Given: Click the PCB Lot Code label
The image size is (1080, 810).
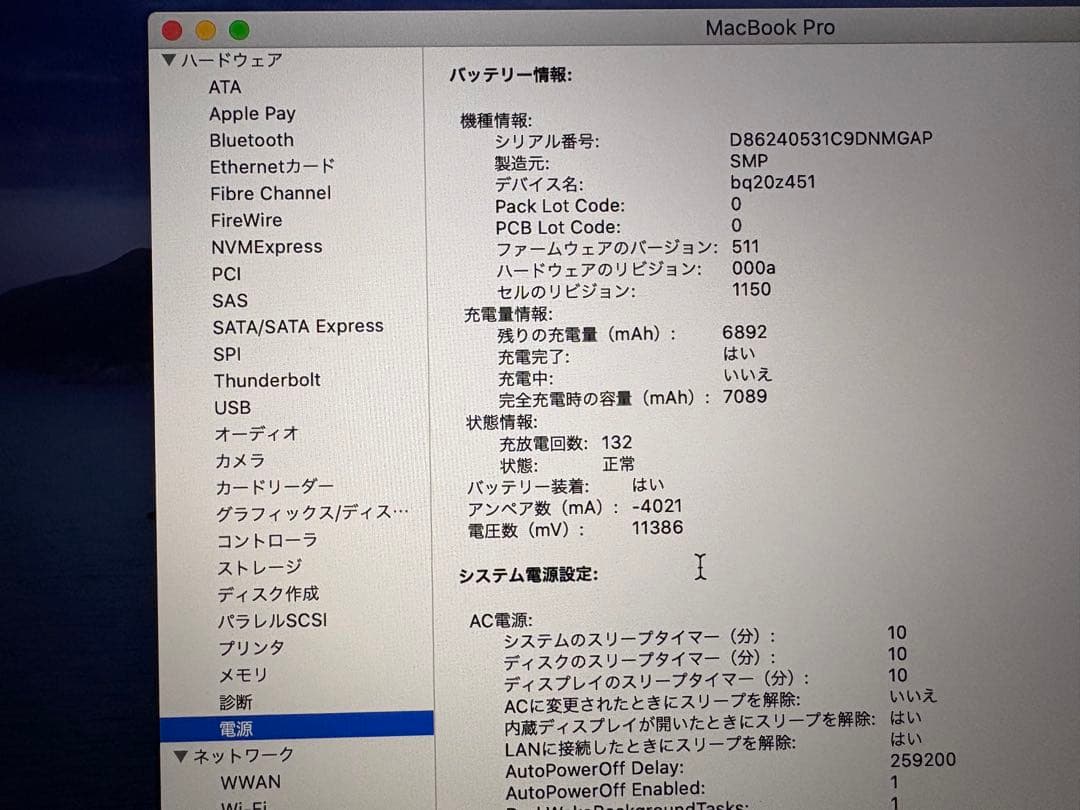Looking at the screenshot, I should (558, 227).
